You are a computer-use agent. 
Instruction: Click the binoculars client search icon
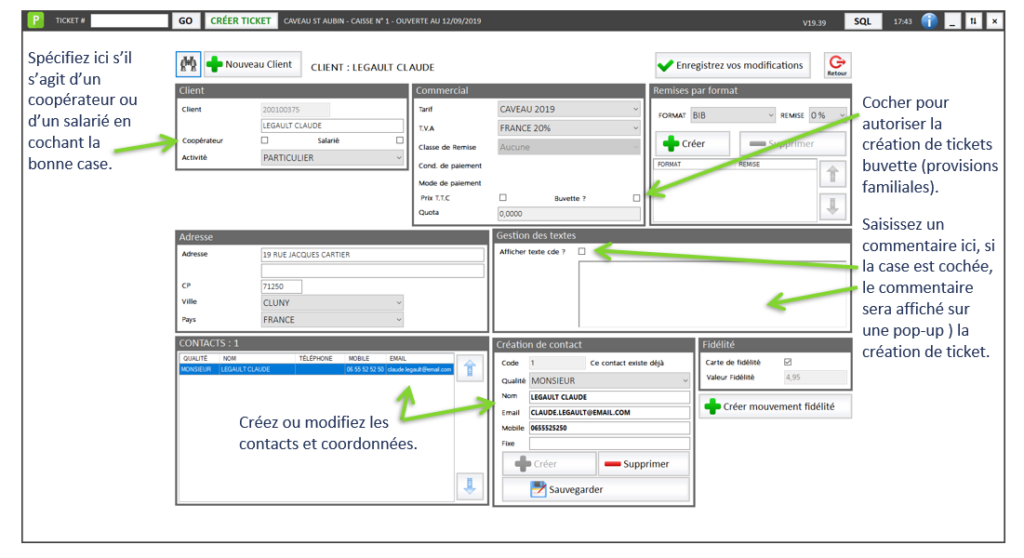click(x=189, y=64)
